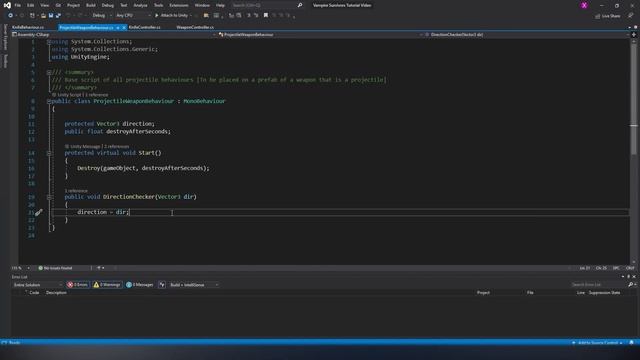Screen dimensions: 640x360
Task: Click the navigate backward toolbar icon
Action: 10,16
